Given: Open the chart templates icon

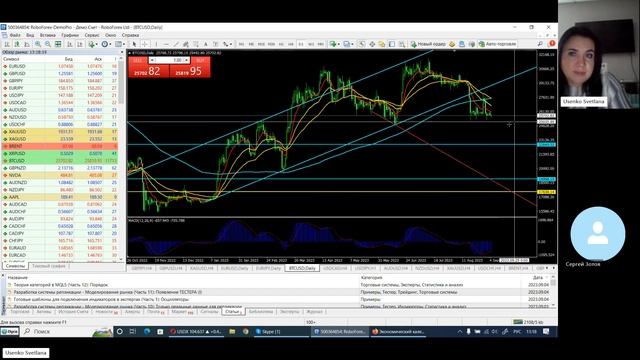Looking at the screenshot, I should click(x=118, y=44).
